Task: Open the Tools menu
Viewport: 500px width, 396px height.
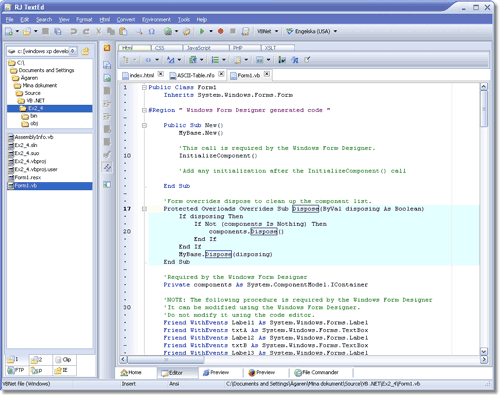Action: (184, 20)
